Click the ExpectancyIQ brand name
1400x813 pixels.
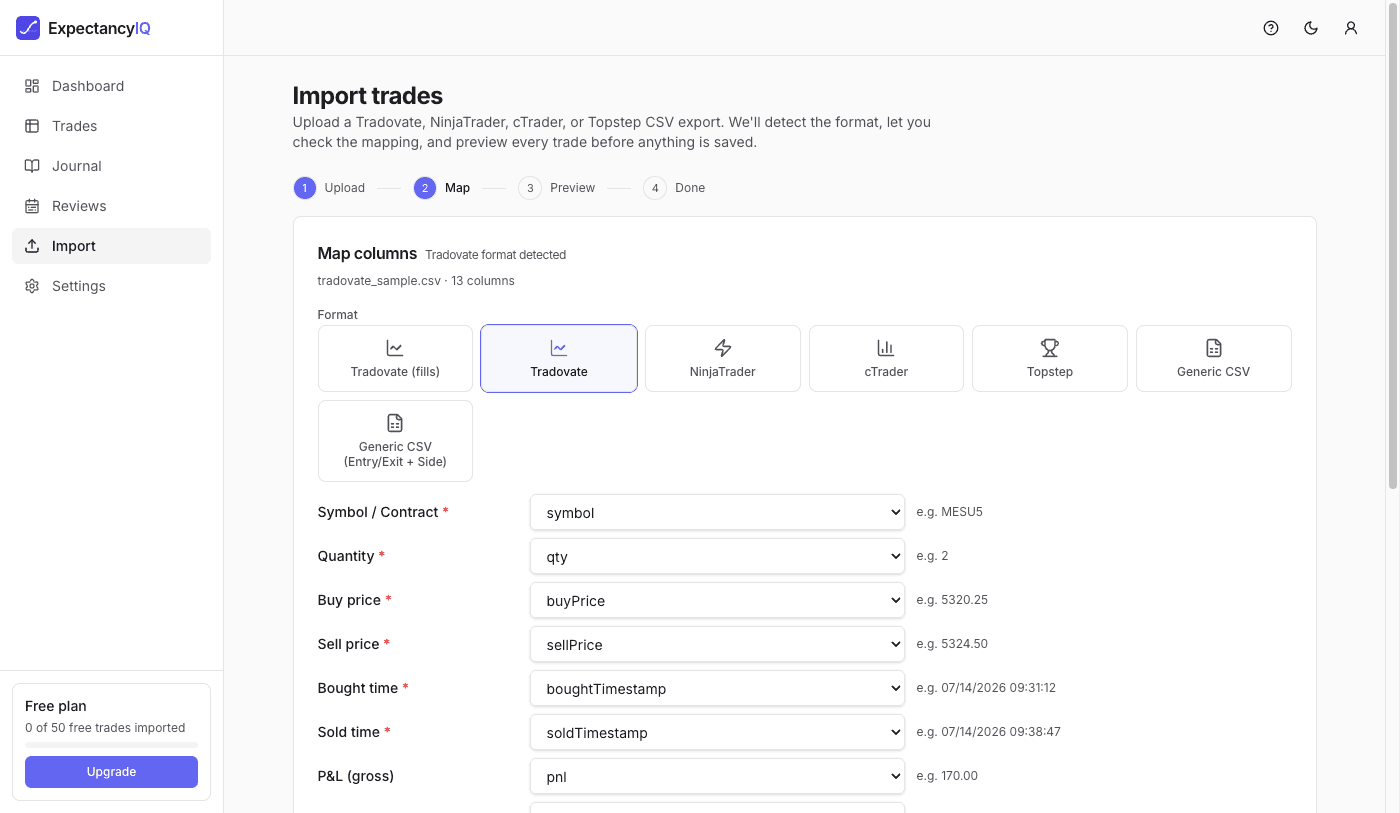click(99, 28)
